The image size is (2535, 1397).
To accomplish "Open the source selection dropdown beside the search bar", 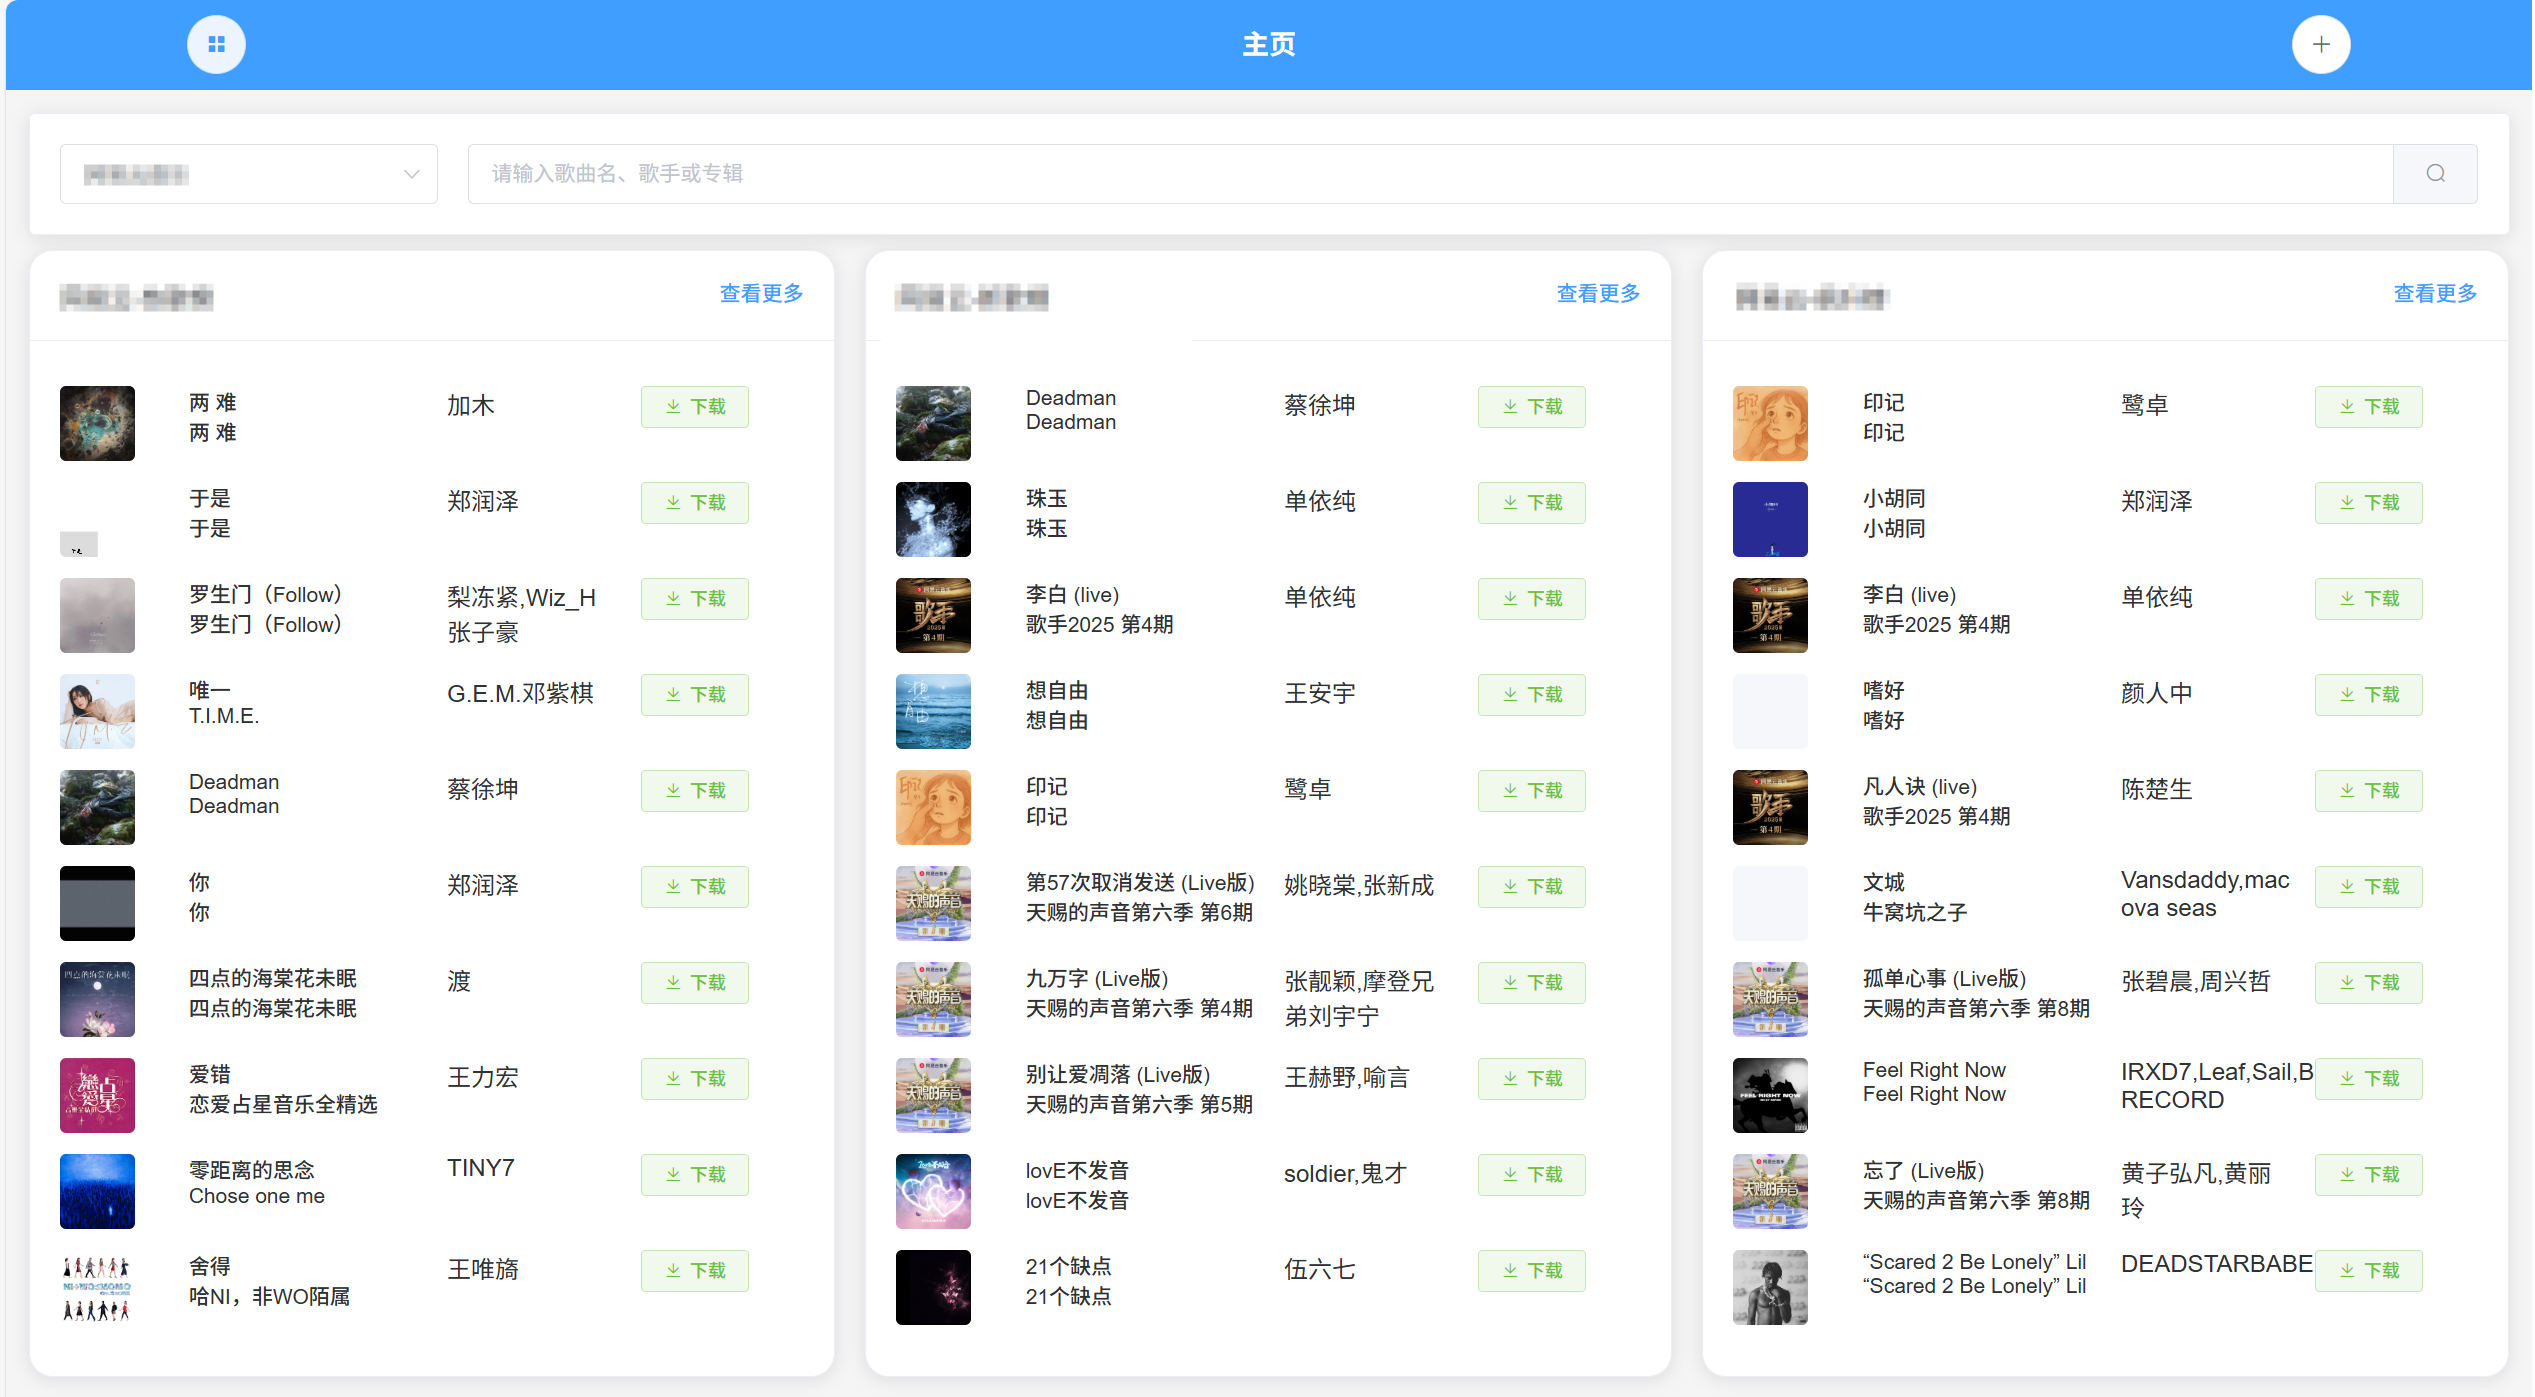I will [249, 173].
